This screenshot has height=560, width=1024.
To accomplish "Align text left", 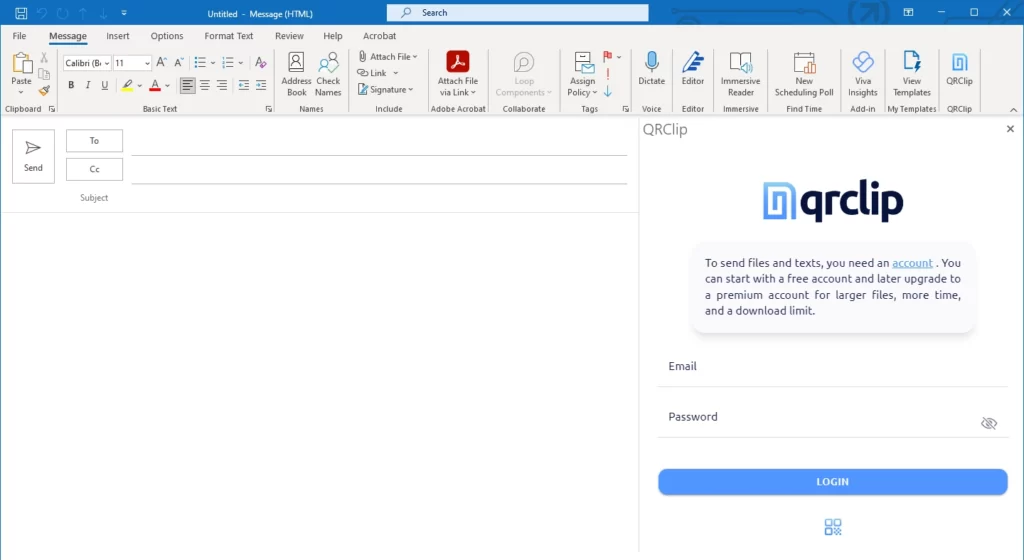I will point(187,85).
